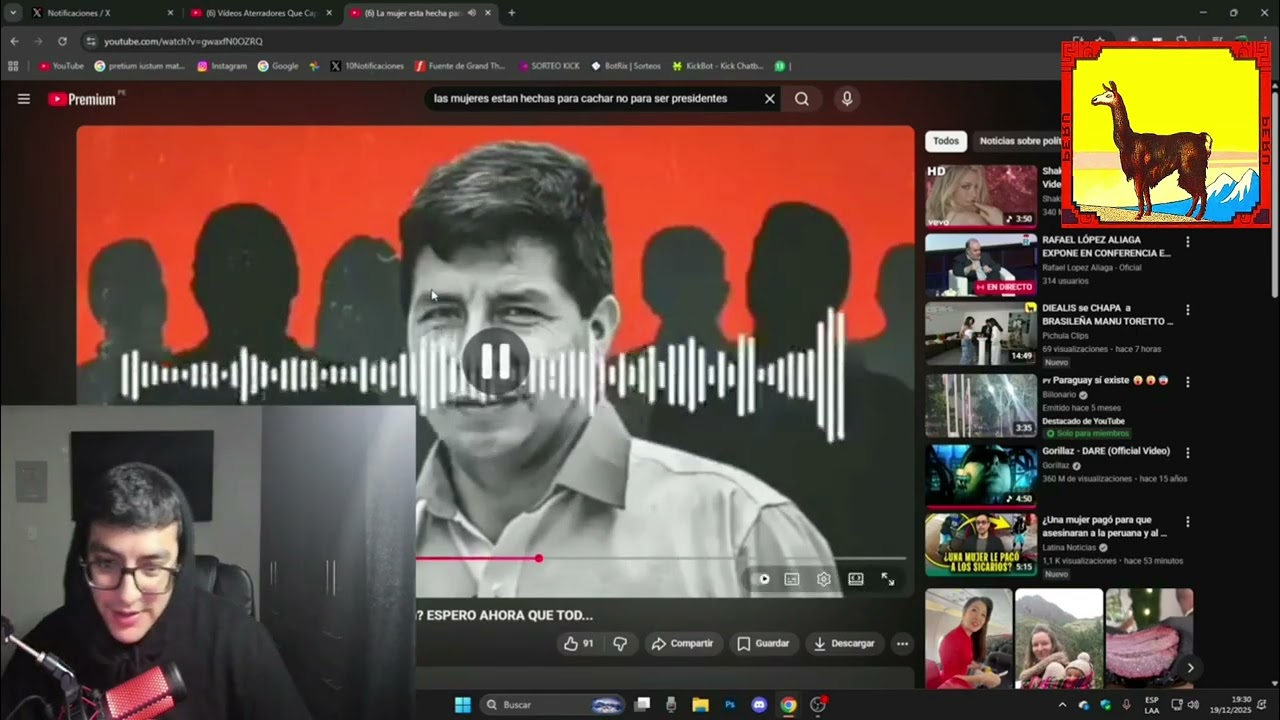Click the Guardar save button
The image size is (1280, 720).
click(763, 644)
